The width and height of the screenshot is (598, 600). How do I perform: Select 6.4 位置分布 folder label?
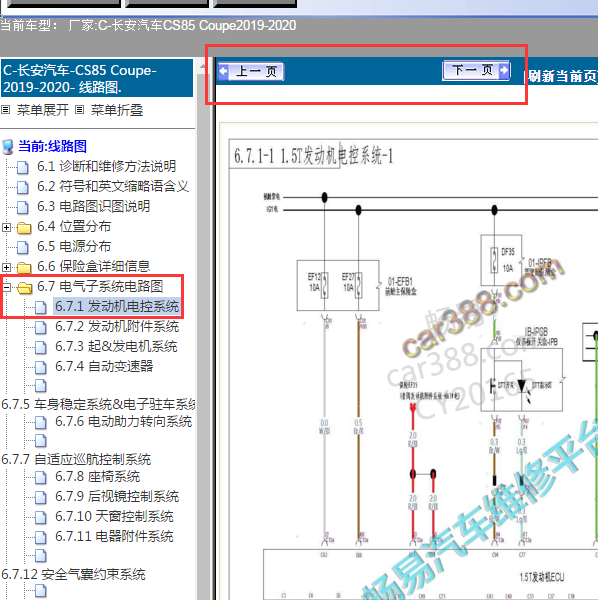[x=74, y=226]
